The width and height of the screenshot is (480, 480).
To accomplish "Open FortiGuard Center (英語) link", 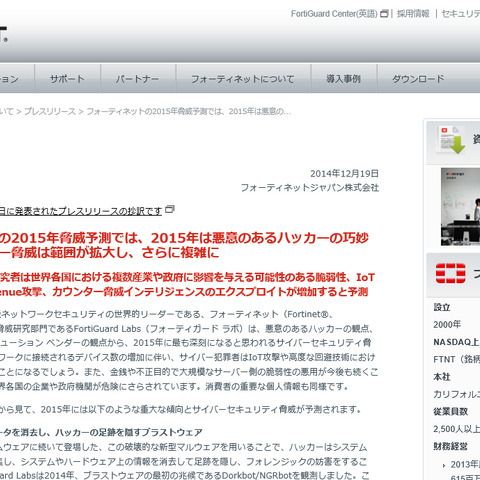I will click(x=334, y=14).
